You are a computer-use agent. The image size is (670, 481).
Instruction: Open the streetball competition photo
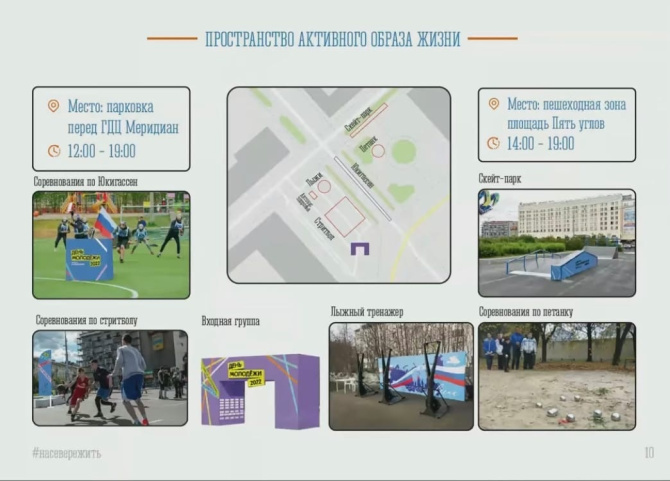(x=110, y=378)
